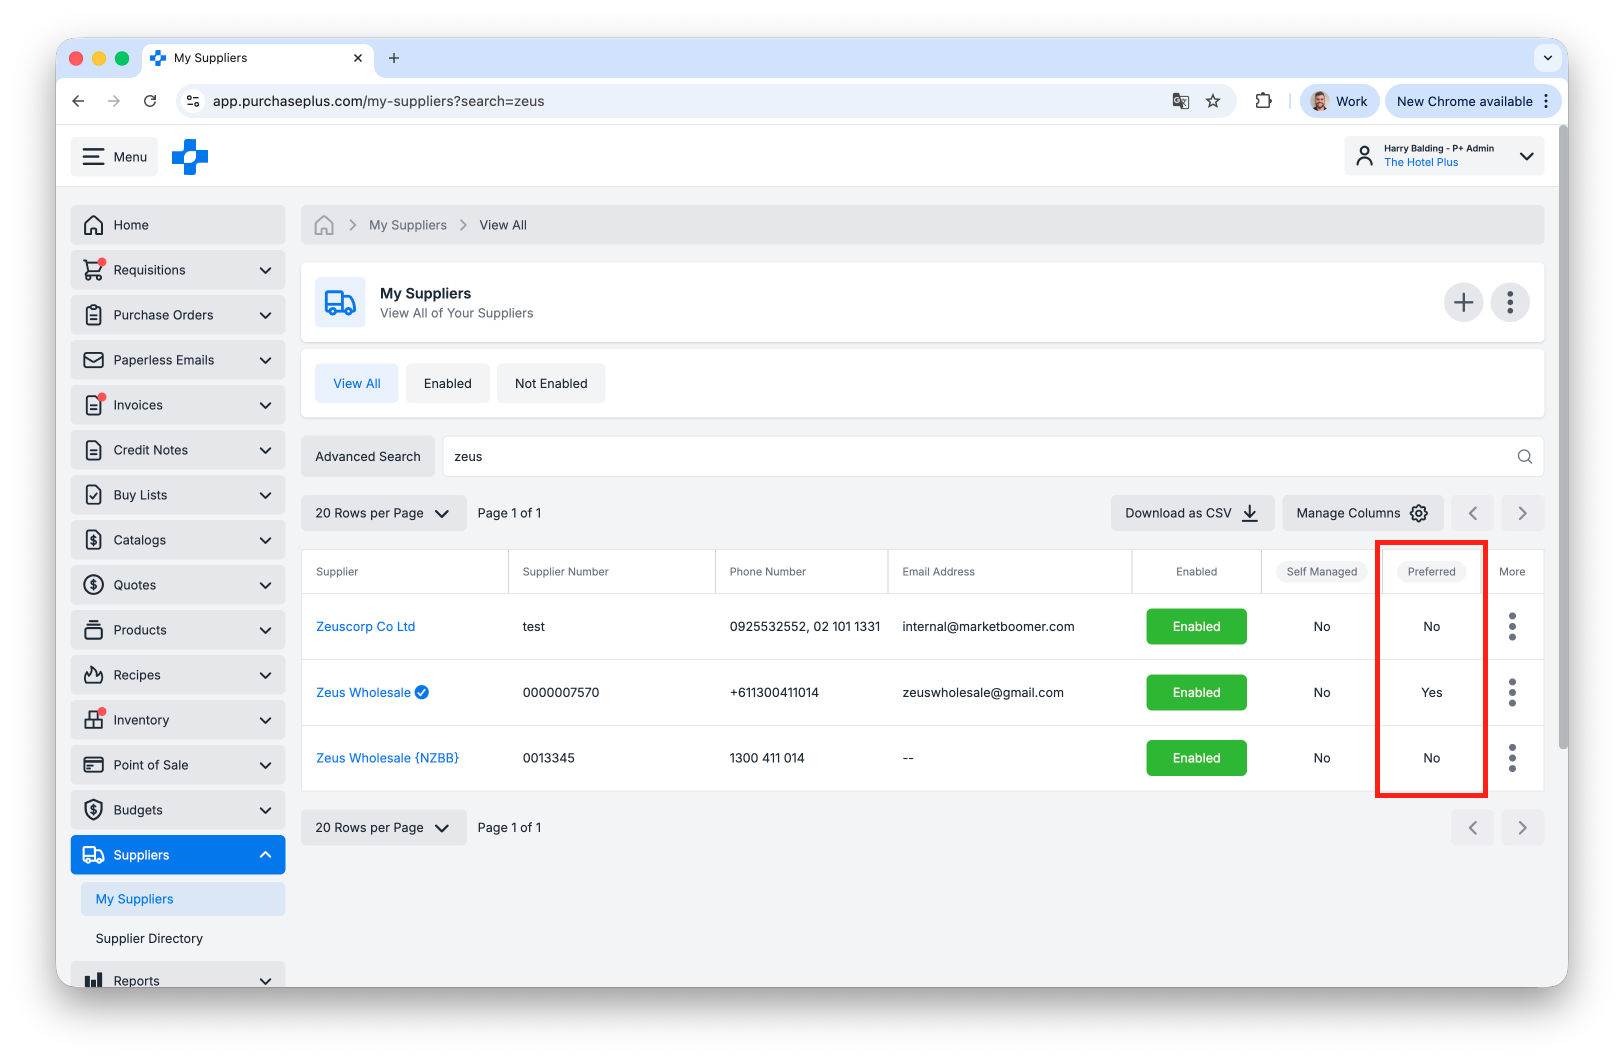
Task: Expand Paperless Emails menu
Action: pyautogui.click(x=178, y=360)
